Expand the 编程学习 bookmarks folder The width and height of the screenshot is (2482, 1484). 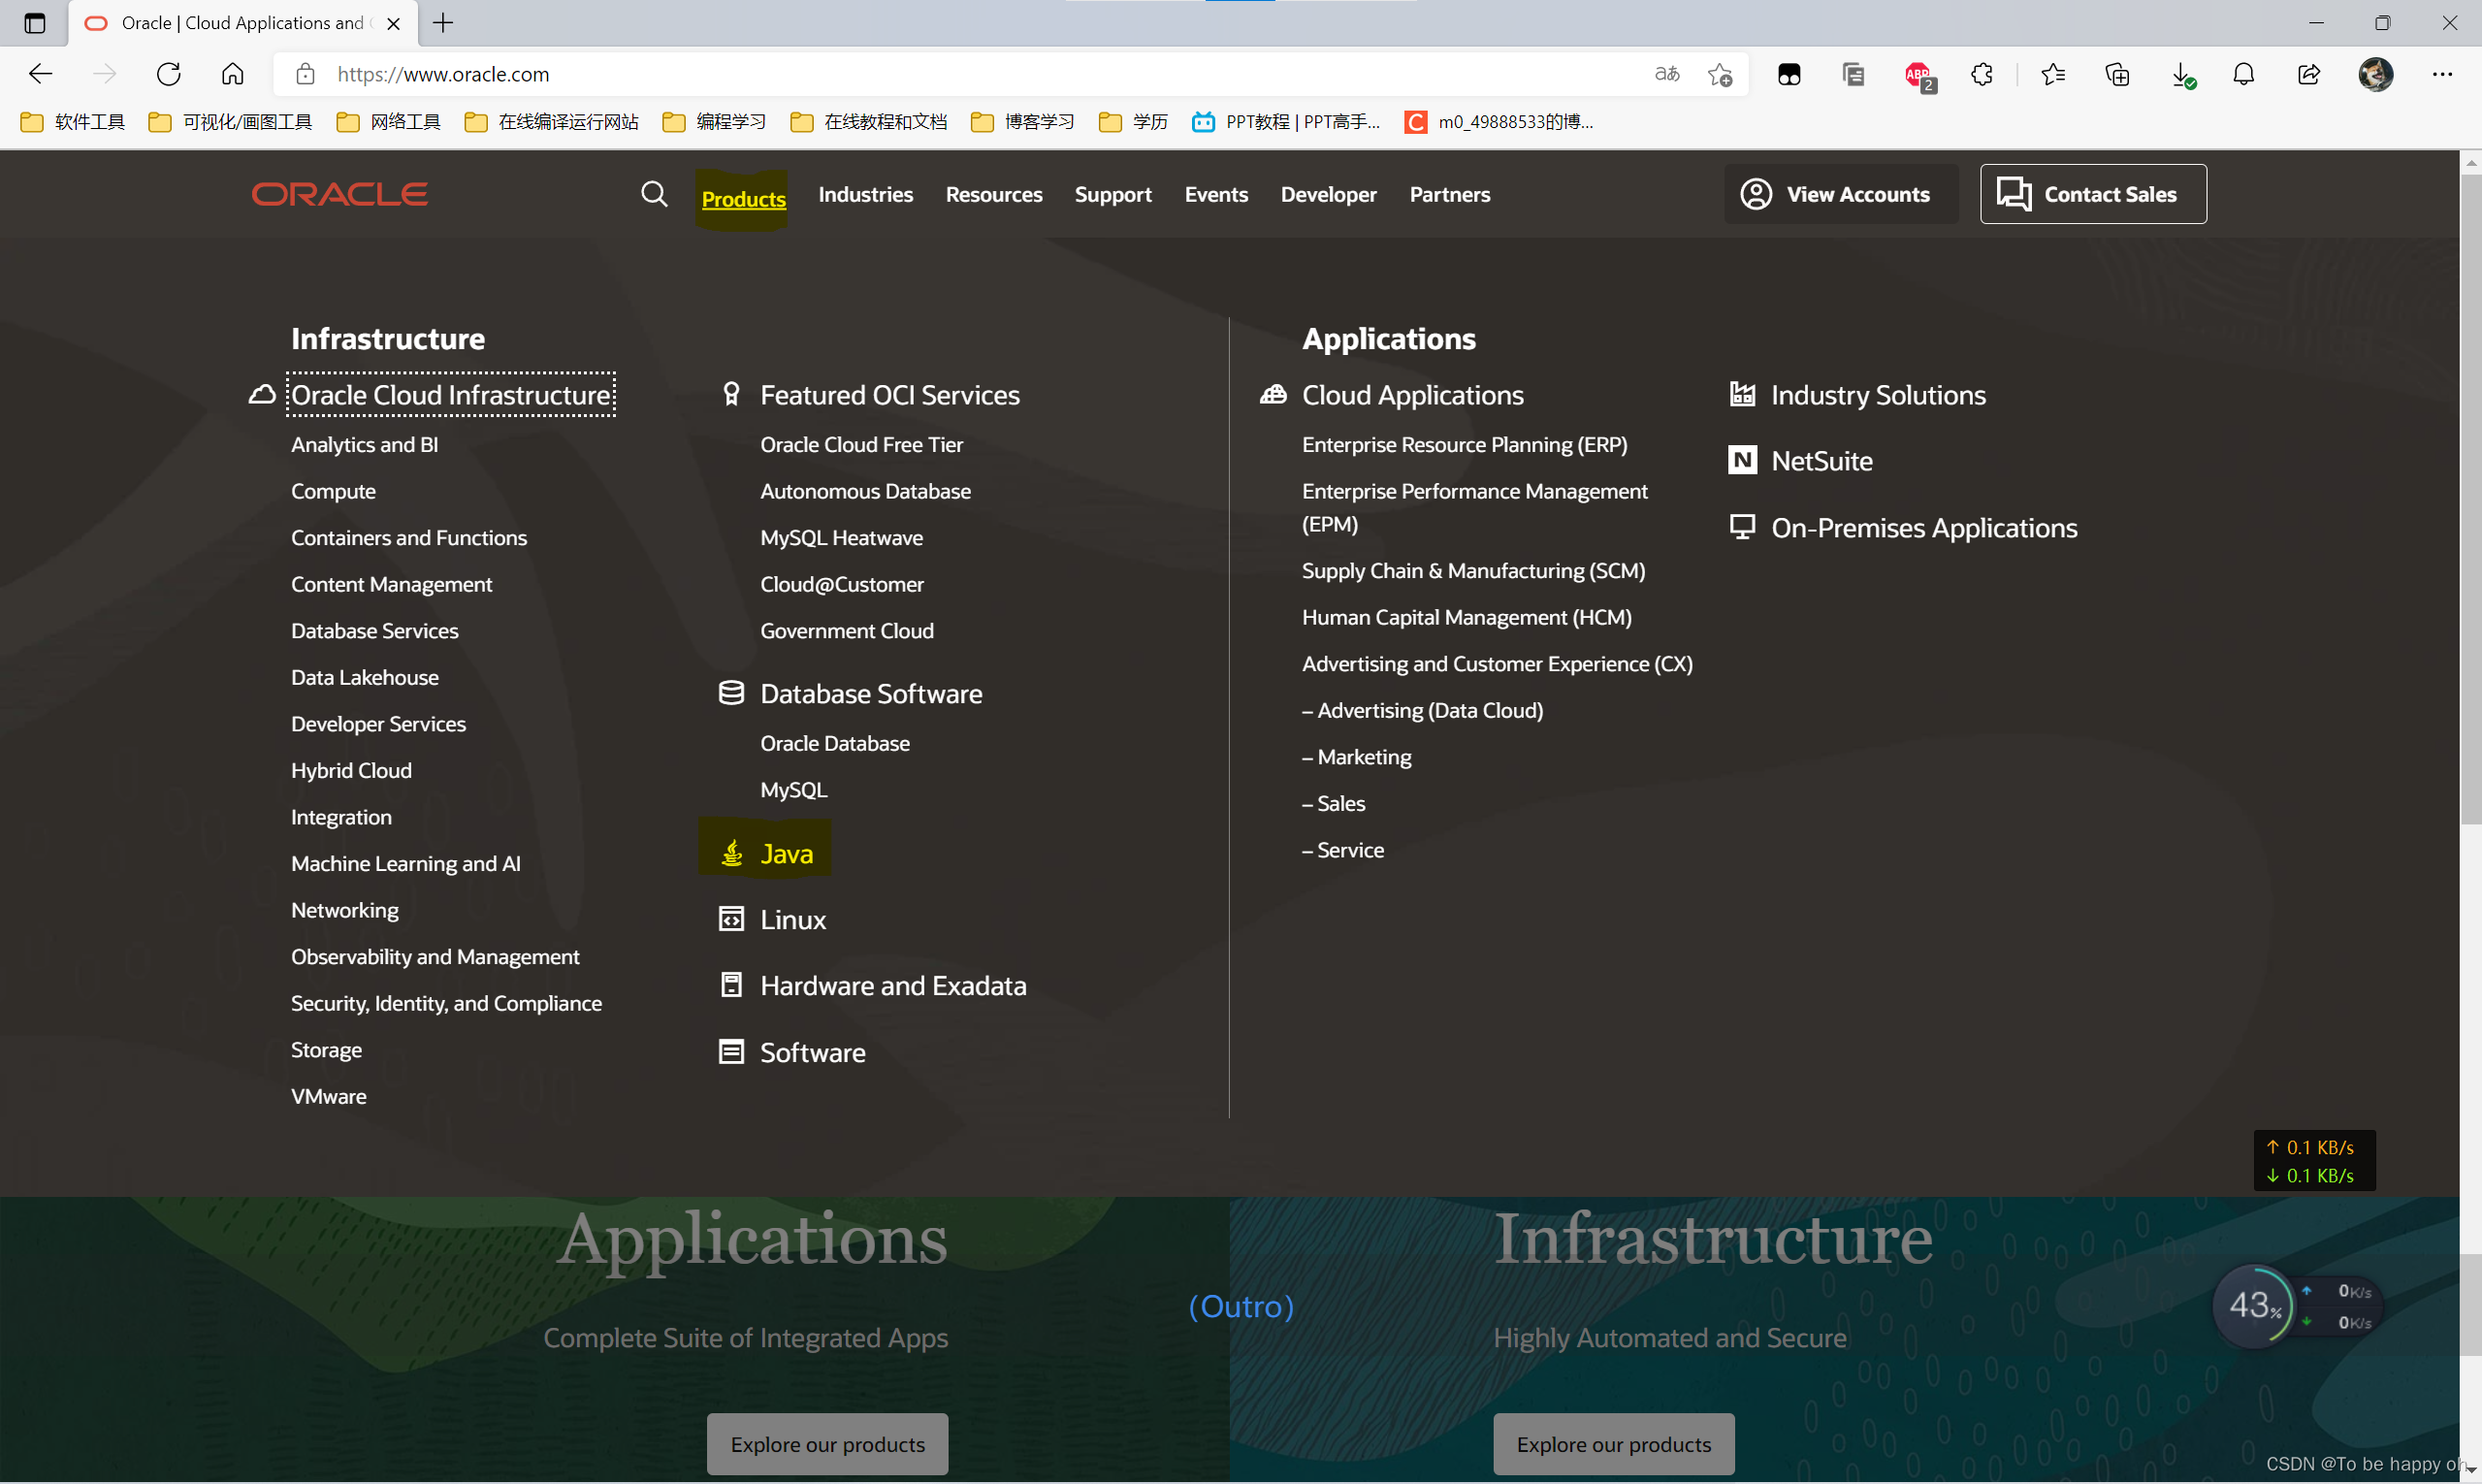pos(715,122)
